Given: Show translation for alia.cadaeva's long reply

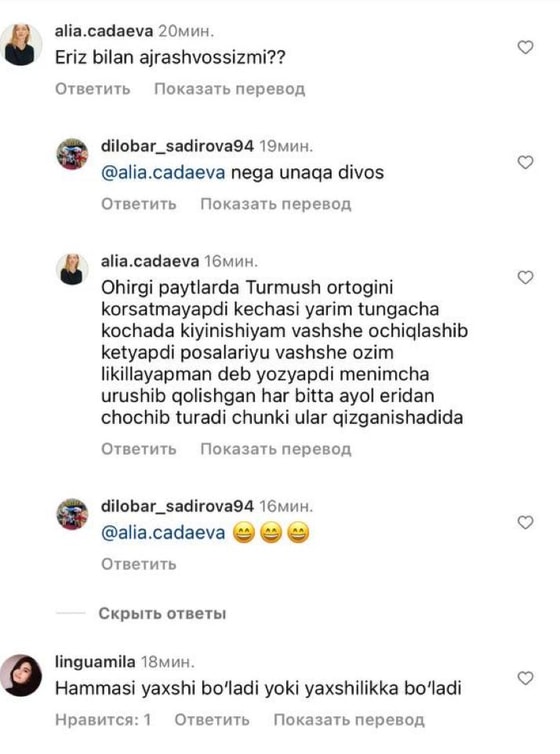Looking at the screenshot, I should tap(275, 449).
